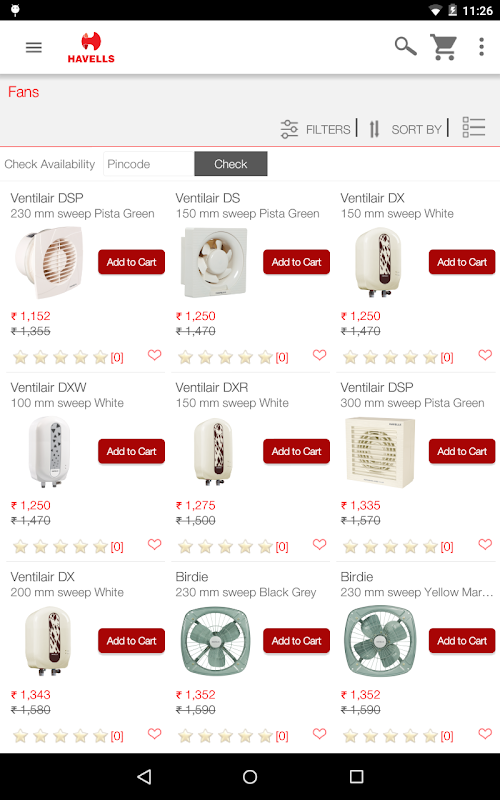Image resolution: width=500 pixels, height=800 pixels.
Task: Tap the Android back navigation button
Action: pyautogui.click(x=144, y=777)
